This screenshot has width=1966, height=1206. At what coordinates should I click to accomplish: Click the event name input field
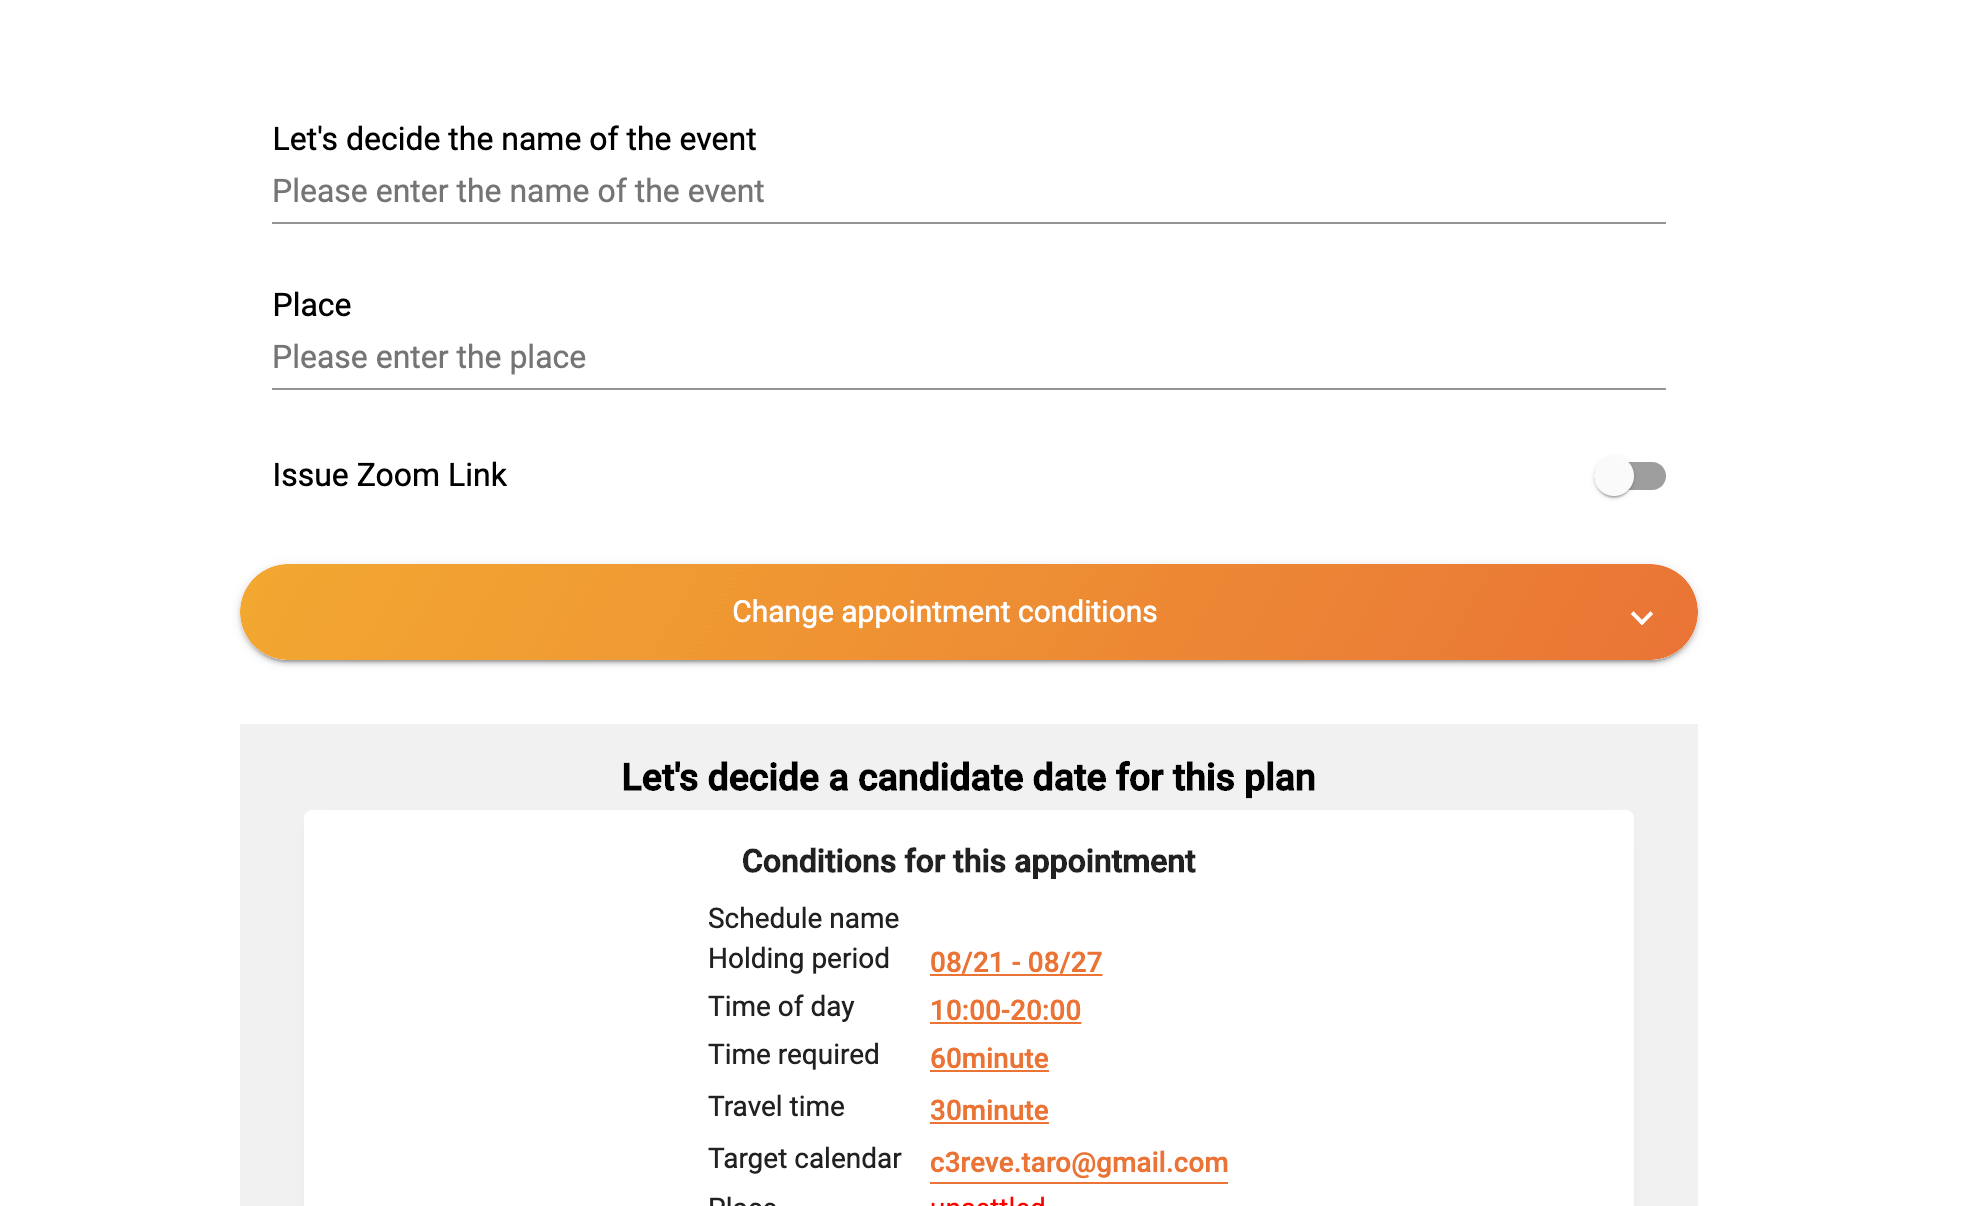[x=968, y=191]
